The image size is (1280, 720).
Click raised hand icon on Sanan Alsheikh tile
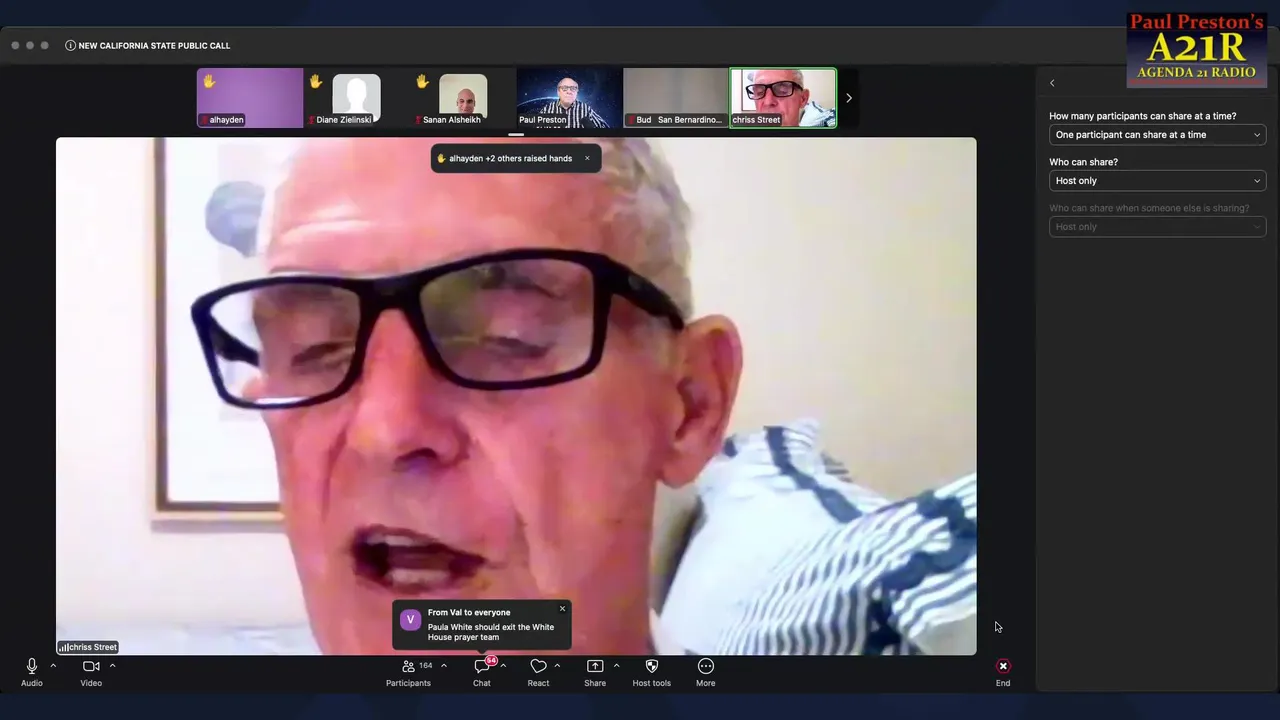422,81
